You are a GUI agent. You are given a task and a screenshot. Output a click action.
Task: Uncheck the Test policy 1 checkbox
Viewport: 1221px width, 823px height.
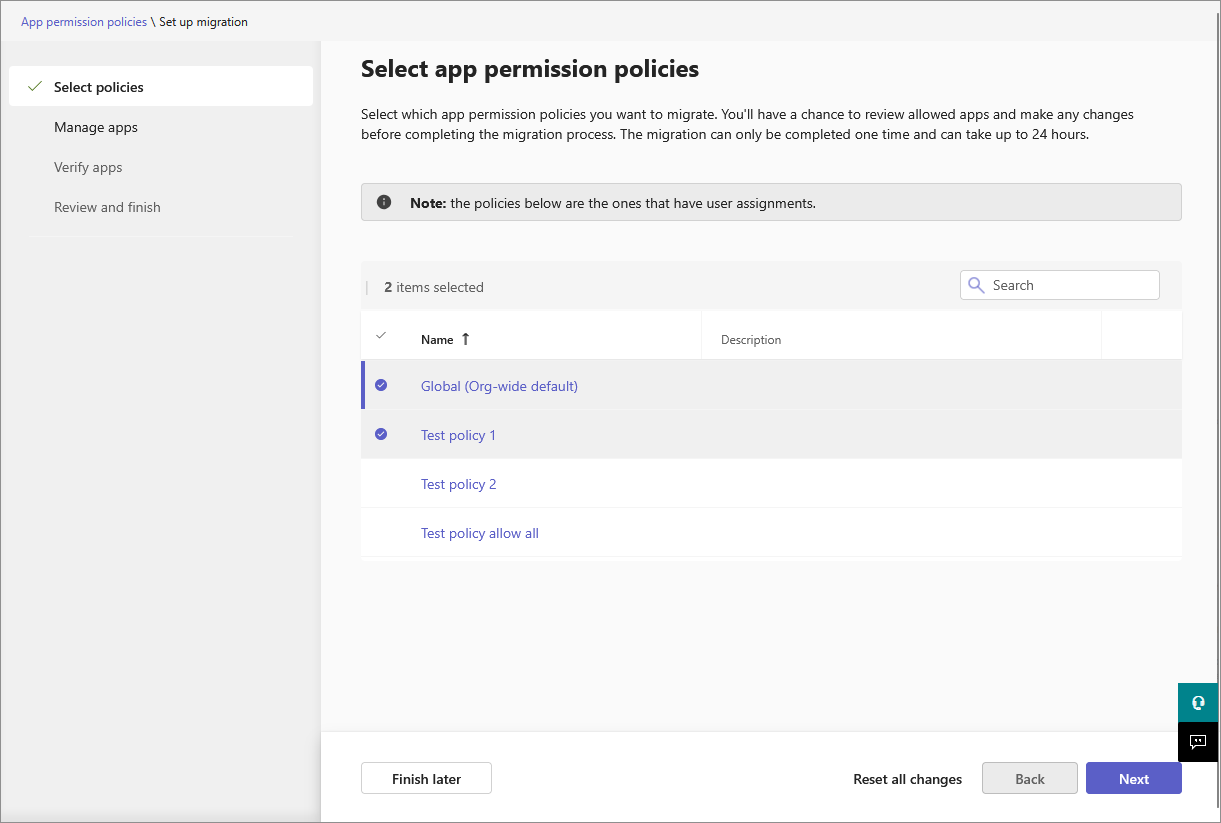(381, 434)
